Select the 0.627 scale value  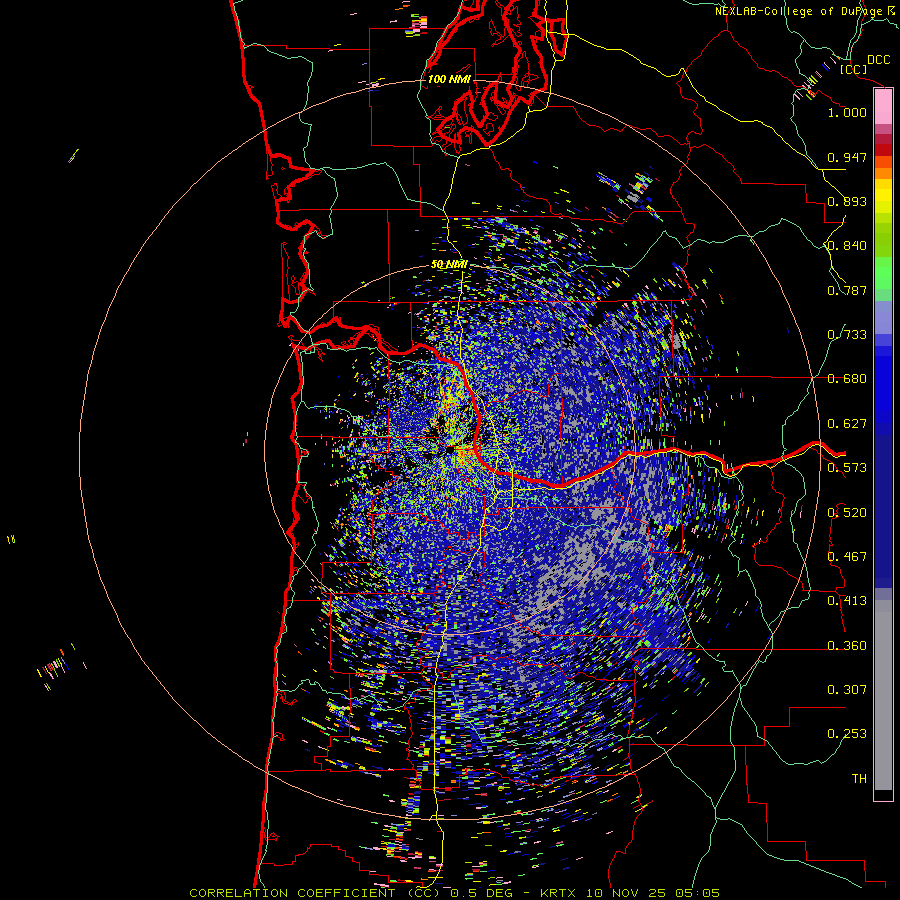point(847,424)
